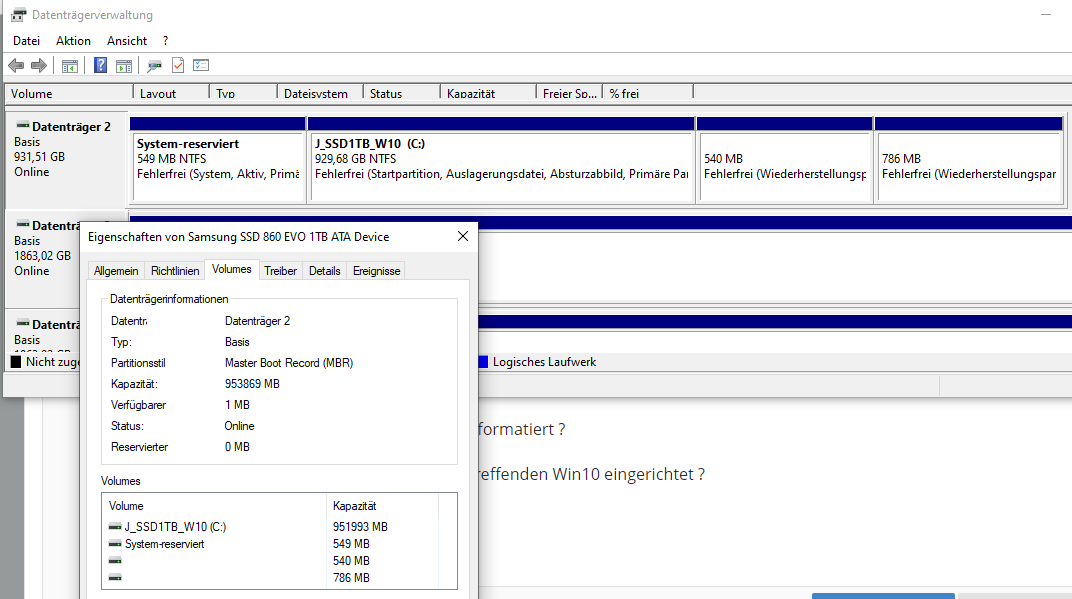Image resolution: width=1072 pixels, height=599 pixels.
Task: Click the Volume header in the dialog list
Action: coord(215,506)
